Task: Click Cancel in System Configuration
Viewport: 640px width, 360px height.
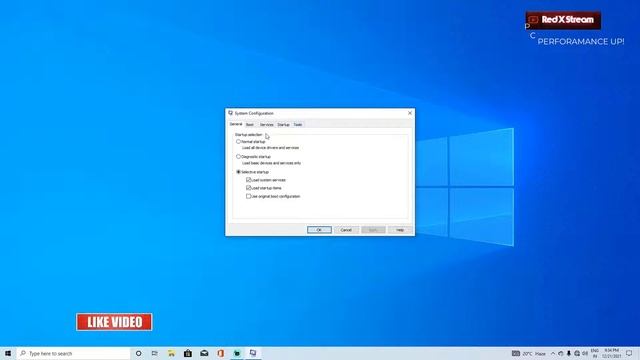Action: (x=346, y=230)
